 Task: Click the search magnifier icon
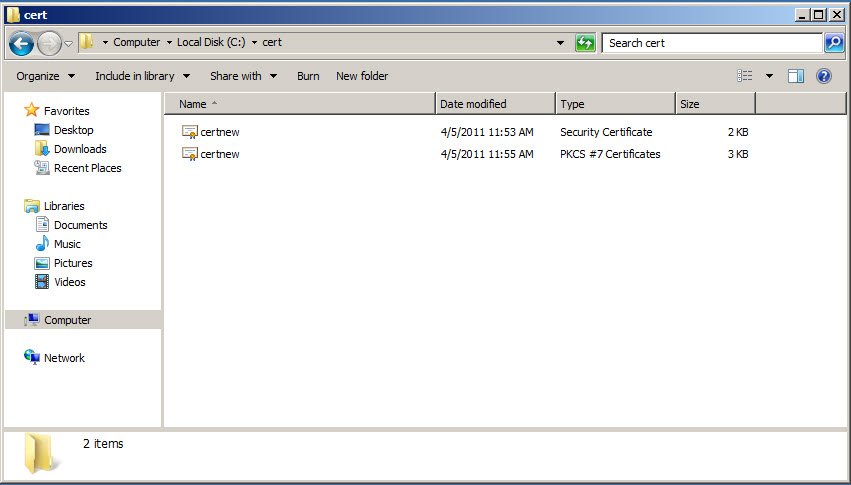834,43
